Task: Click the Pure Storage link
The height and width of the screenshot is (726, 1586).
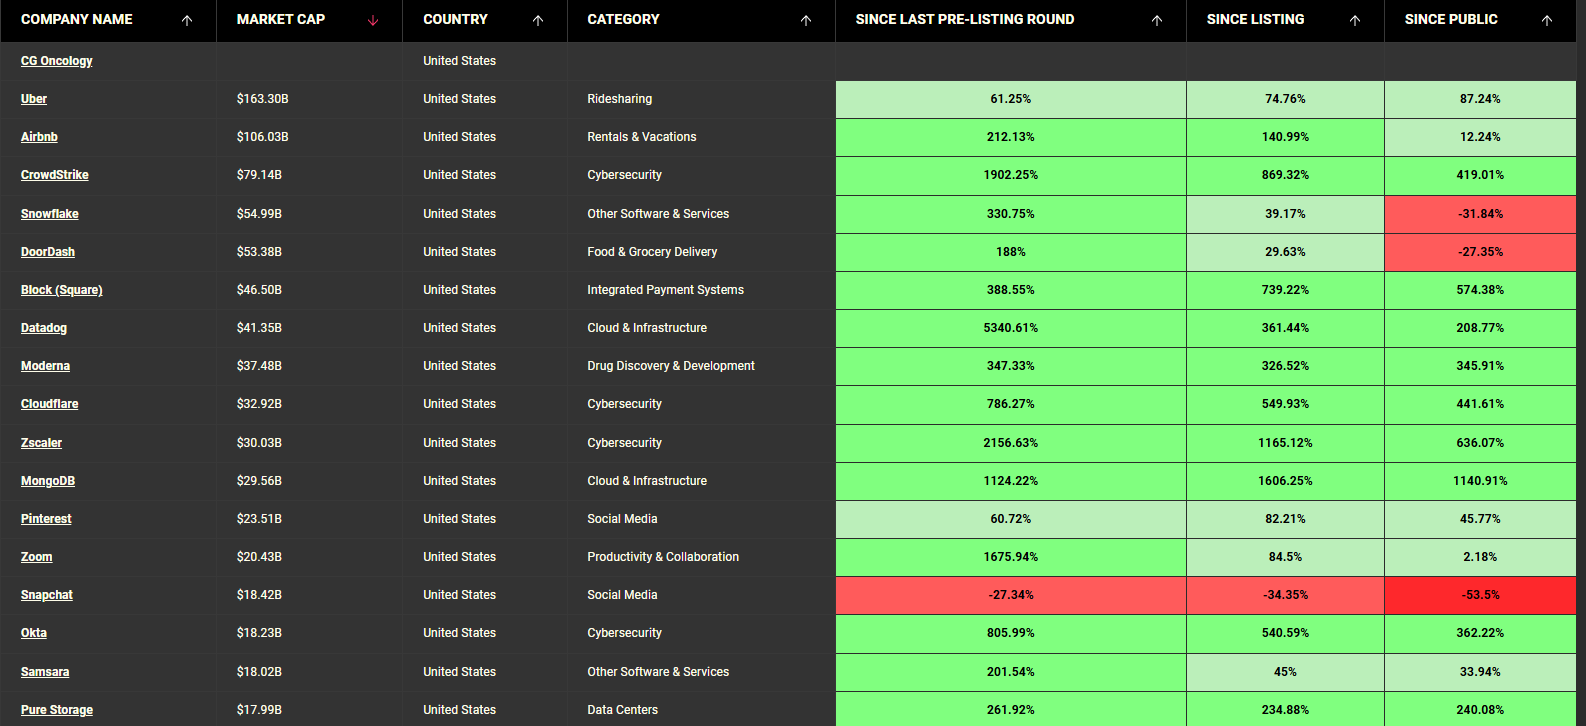Action: [57, 710]
